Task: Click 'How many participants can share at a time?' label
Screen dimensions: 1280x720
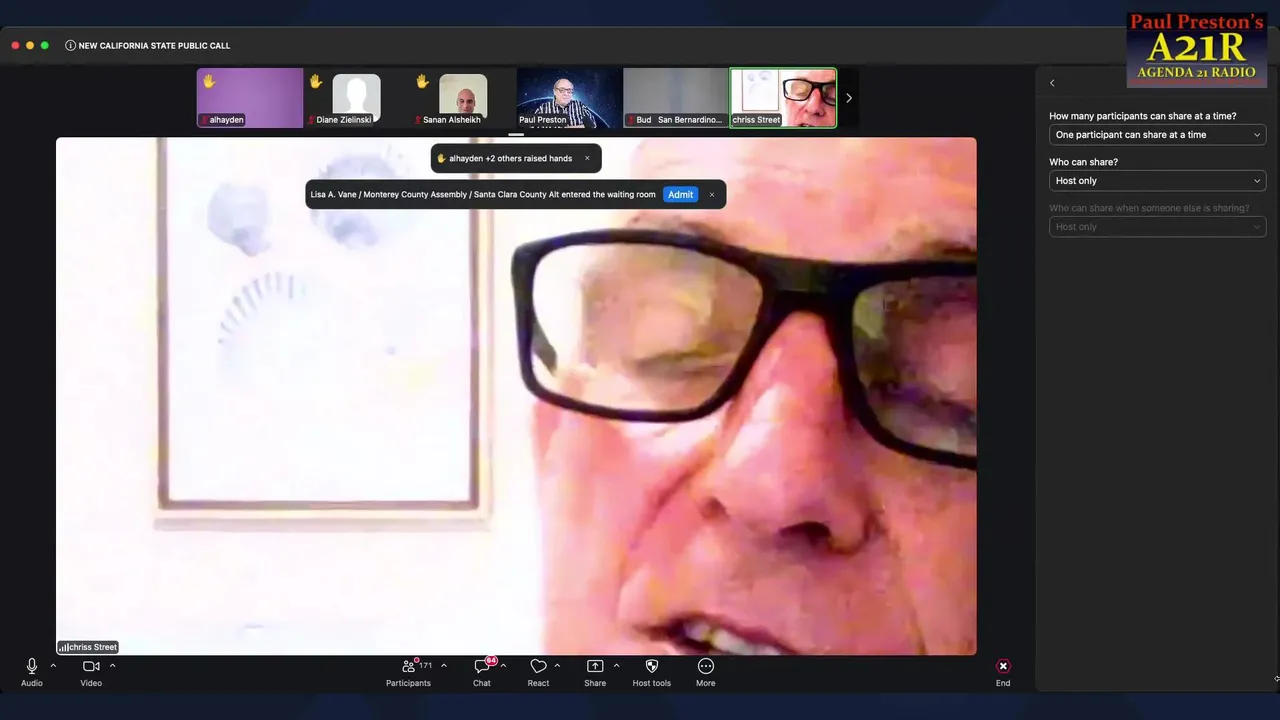Action: [x=1143, y=116]
